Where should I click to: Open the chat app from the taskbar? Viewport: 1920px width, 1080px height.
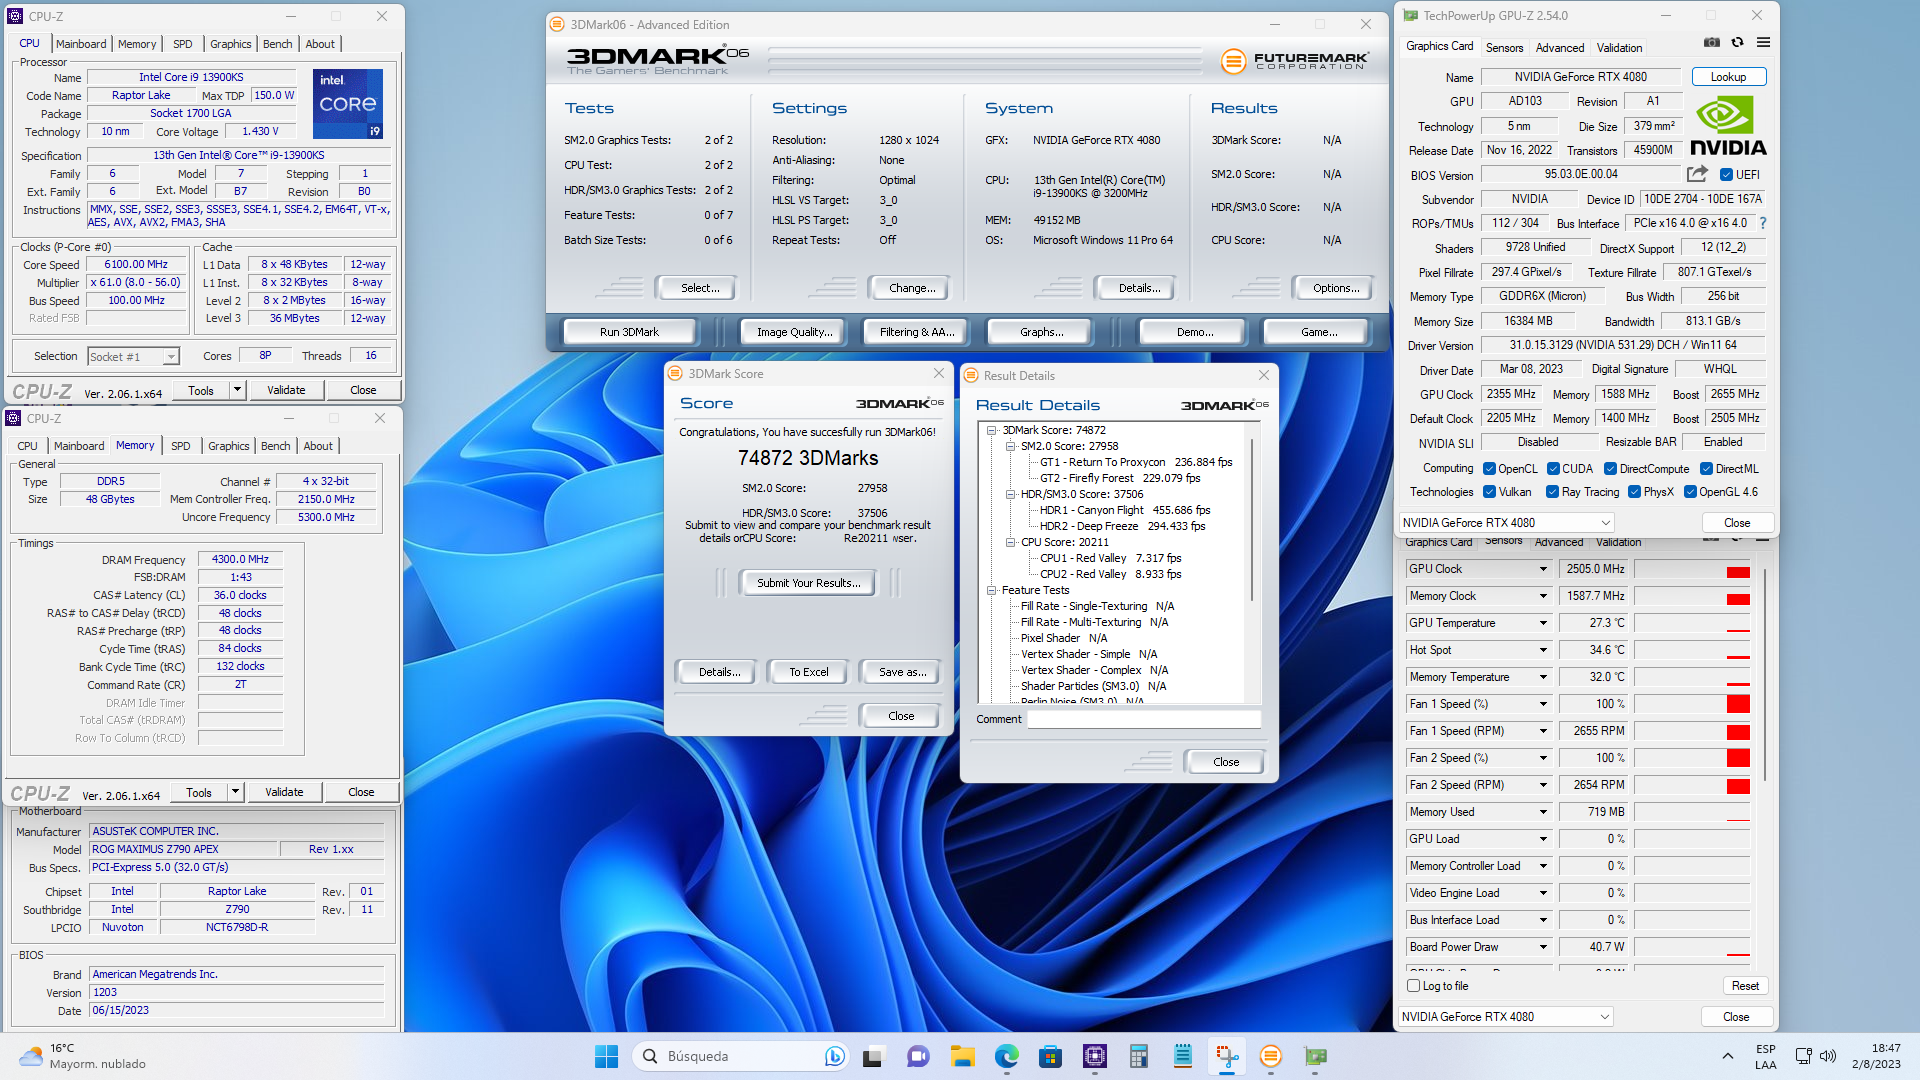[918, 1056]
